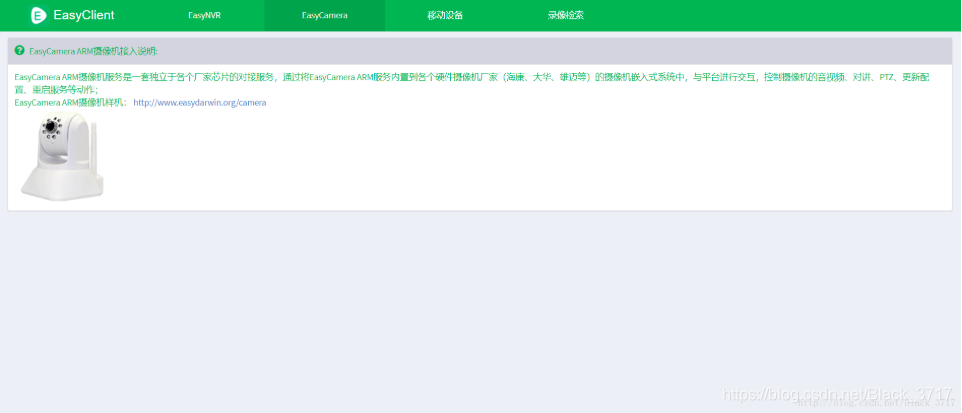Open the EasyNVR tab
Viewport: 962px width, 413px height.
point(204,15)
